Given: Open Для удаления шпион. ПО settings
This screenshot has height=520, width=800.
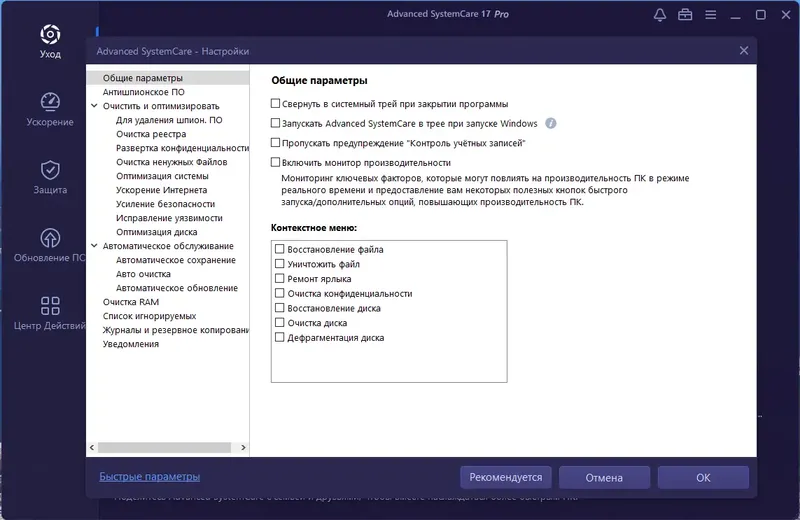Looking at the screenshot, I should (x=169, y=120).
